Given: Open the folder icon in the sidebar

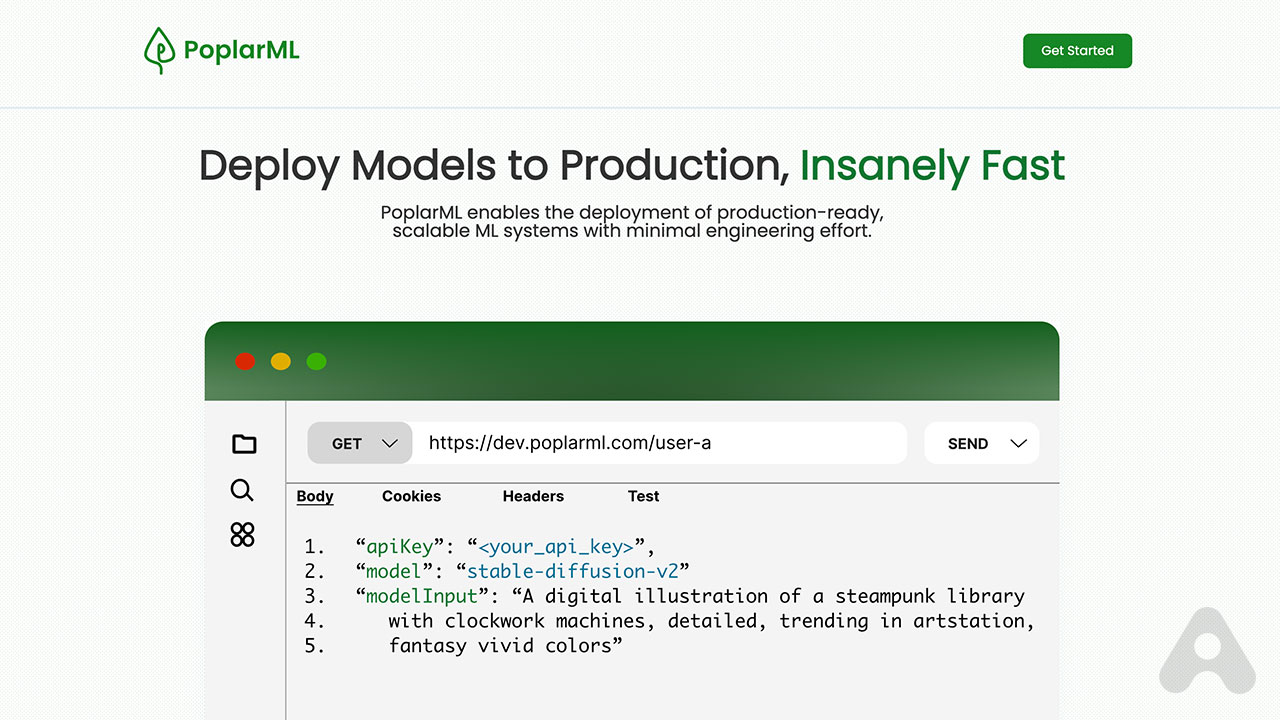Looking at the screenshot, I should [x=243, y=443].
